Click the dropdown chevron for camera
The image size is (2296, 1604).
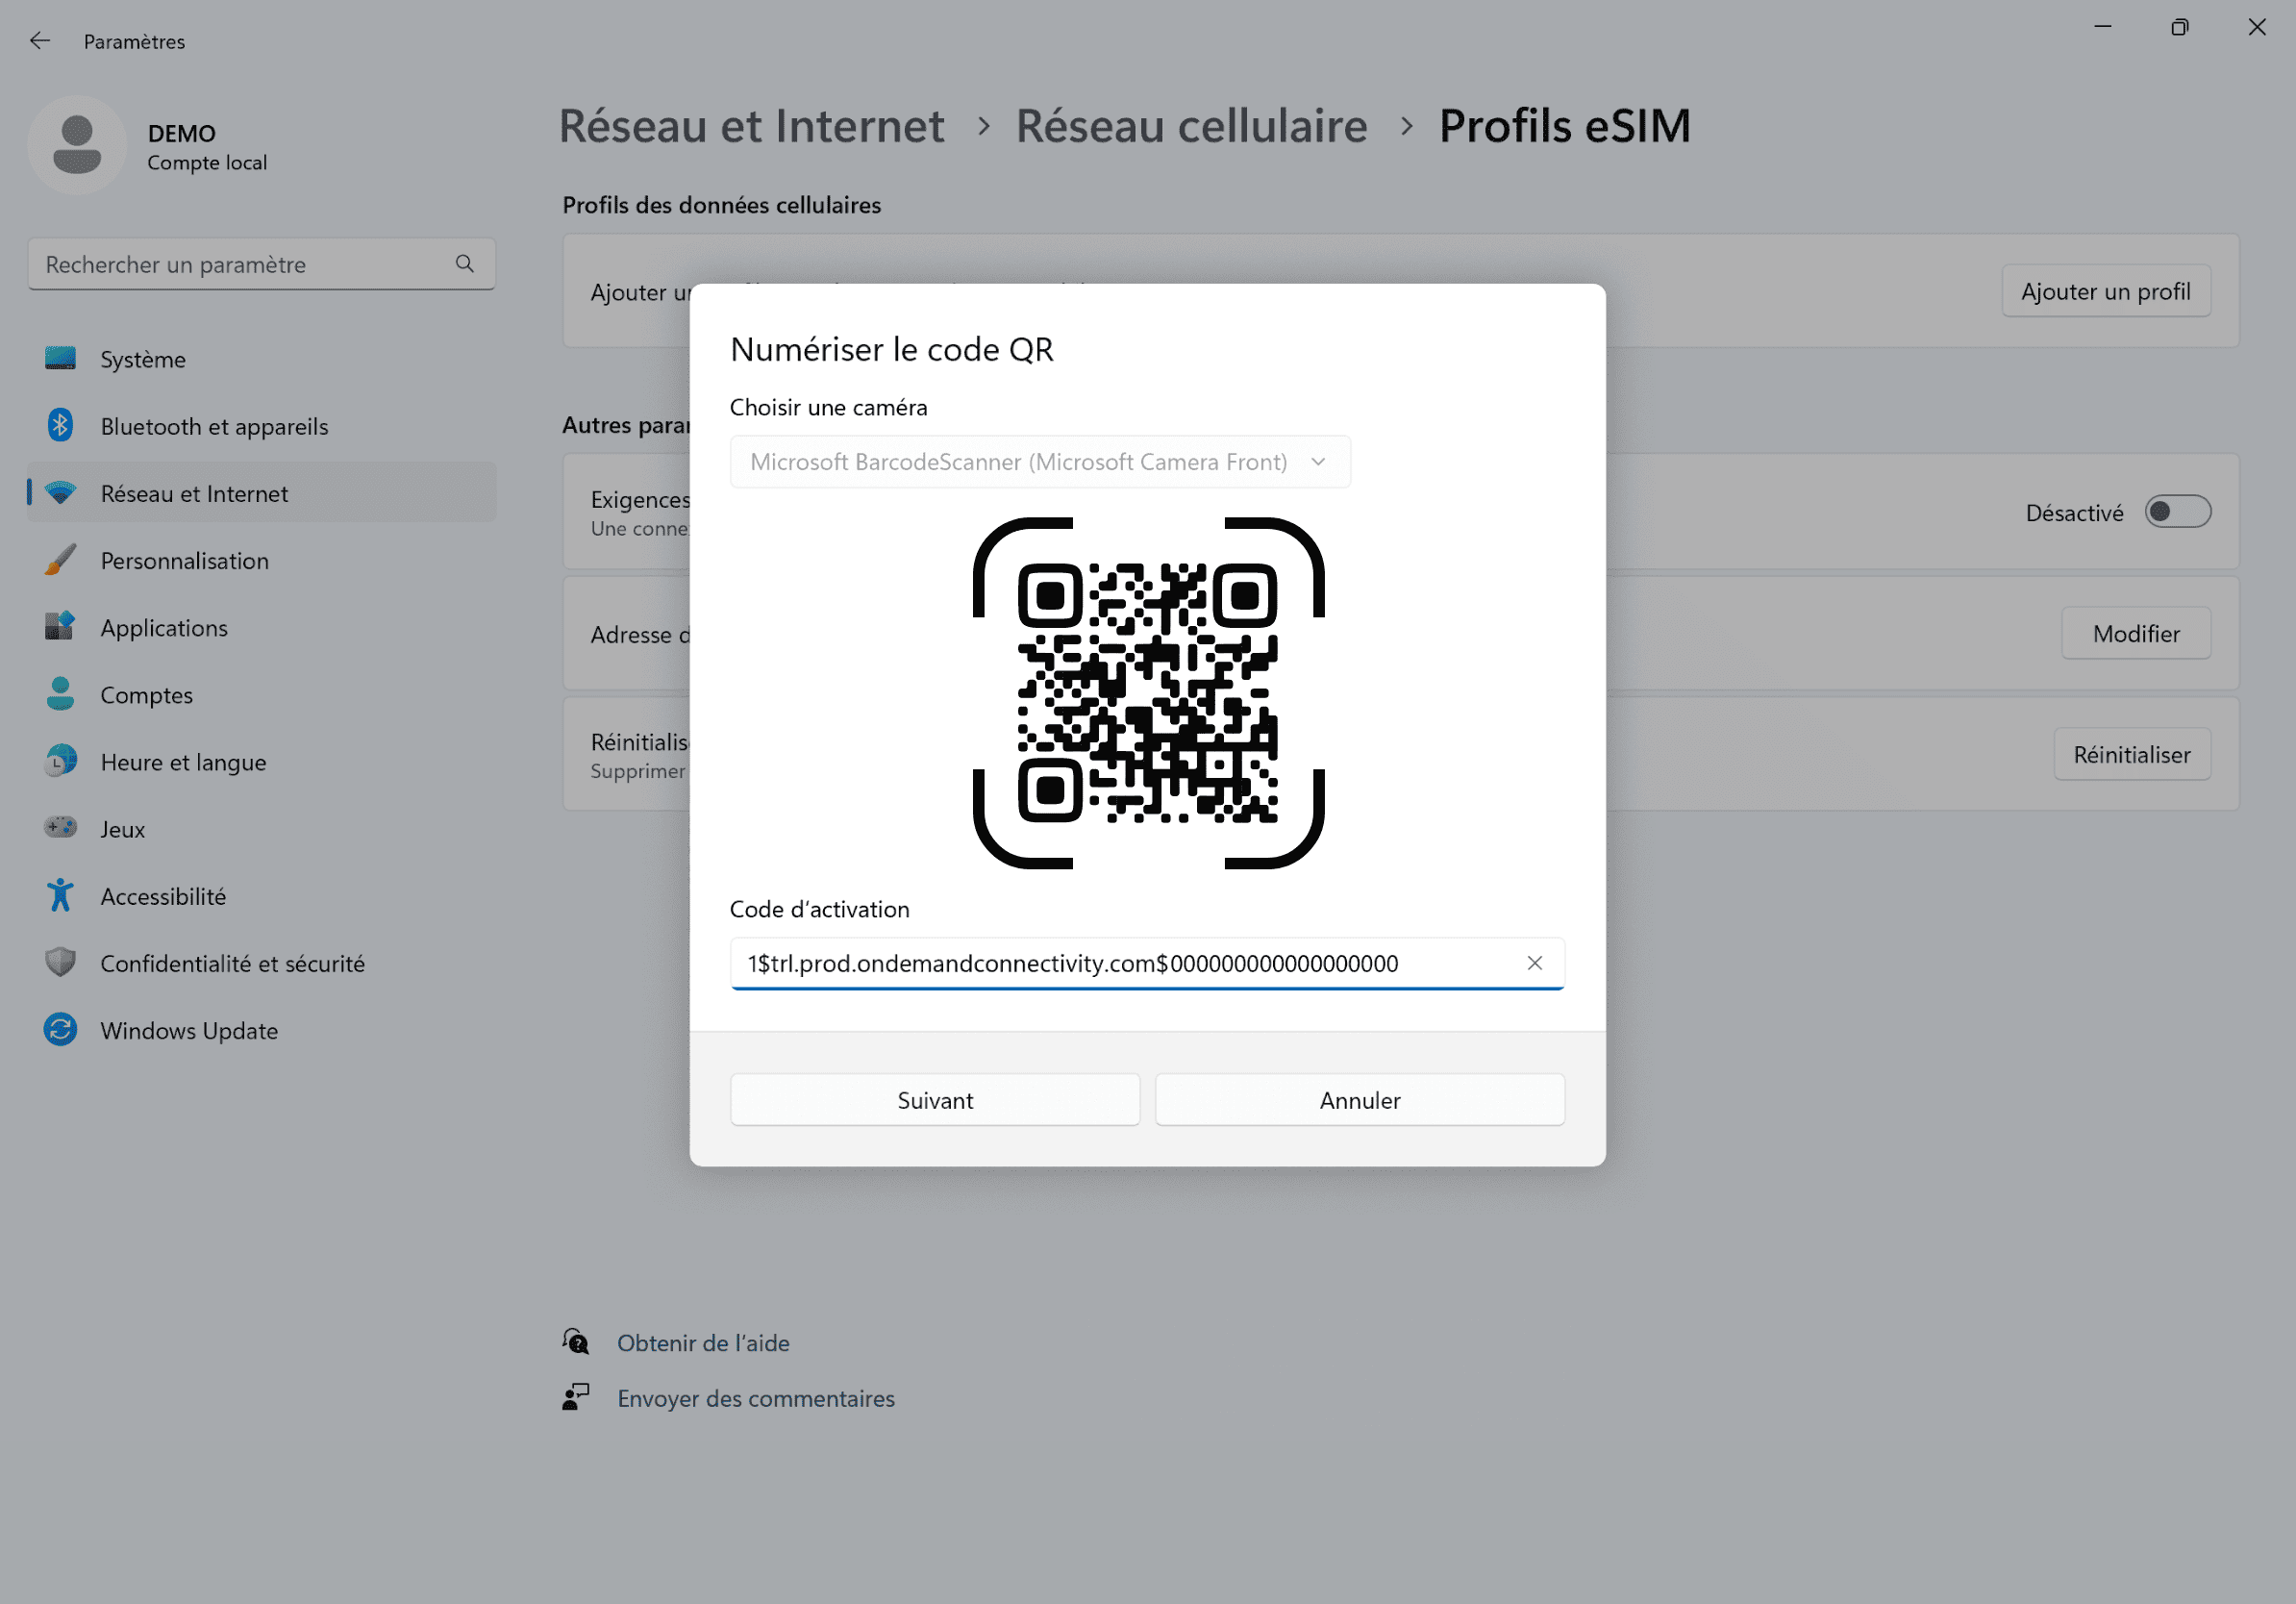pyautogui.click(x=1318, y=462)
